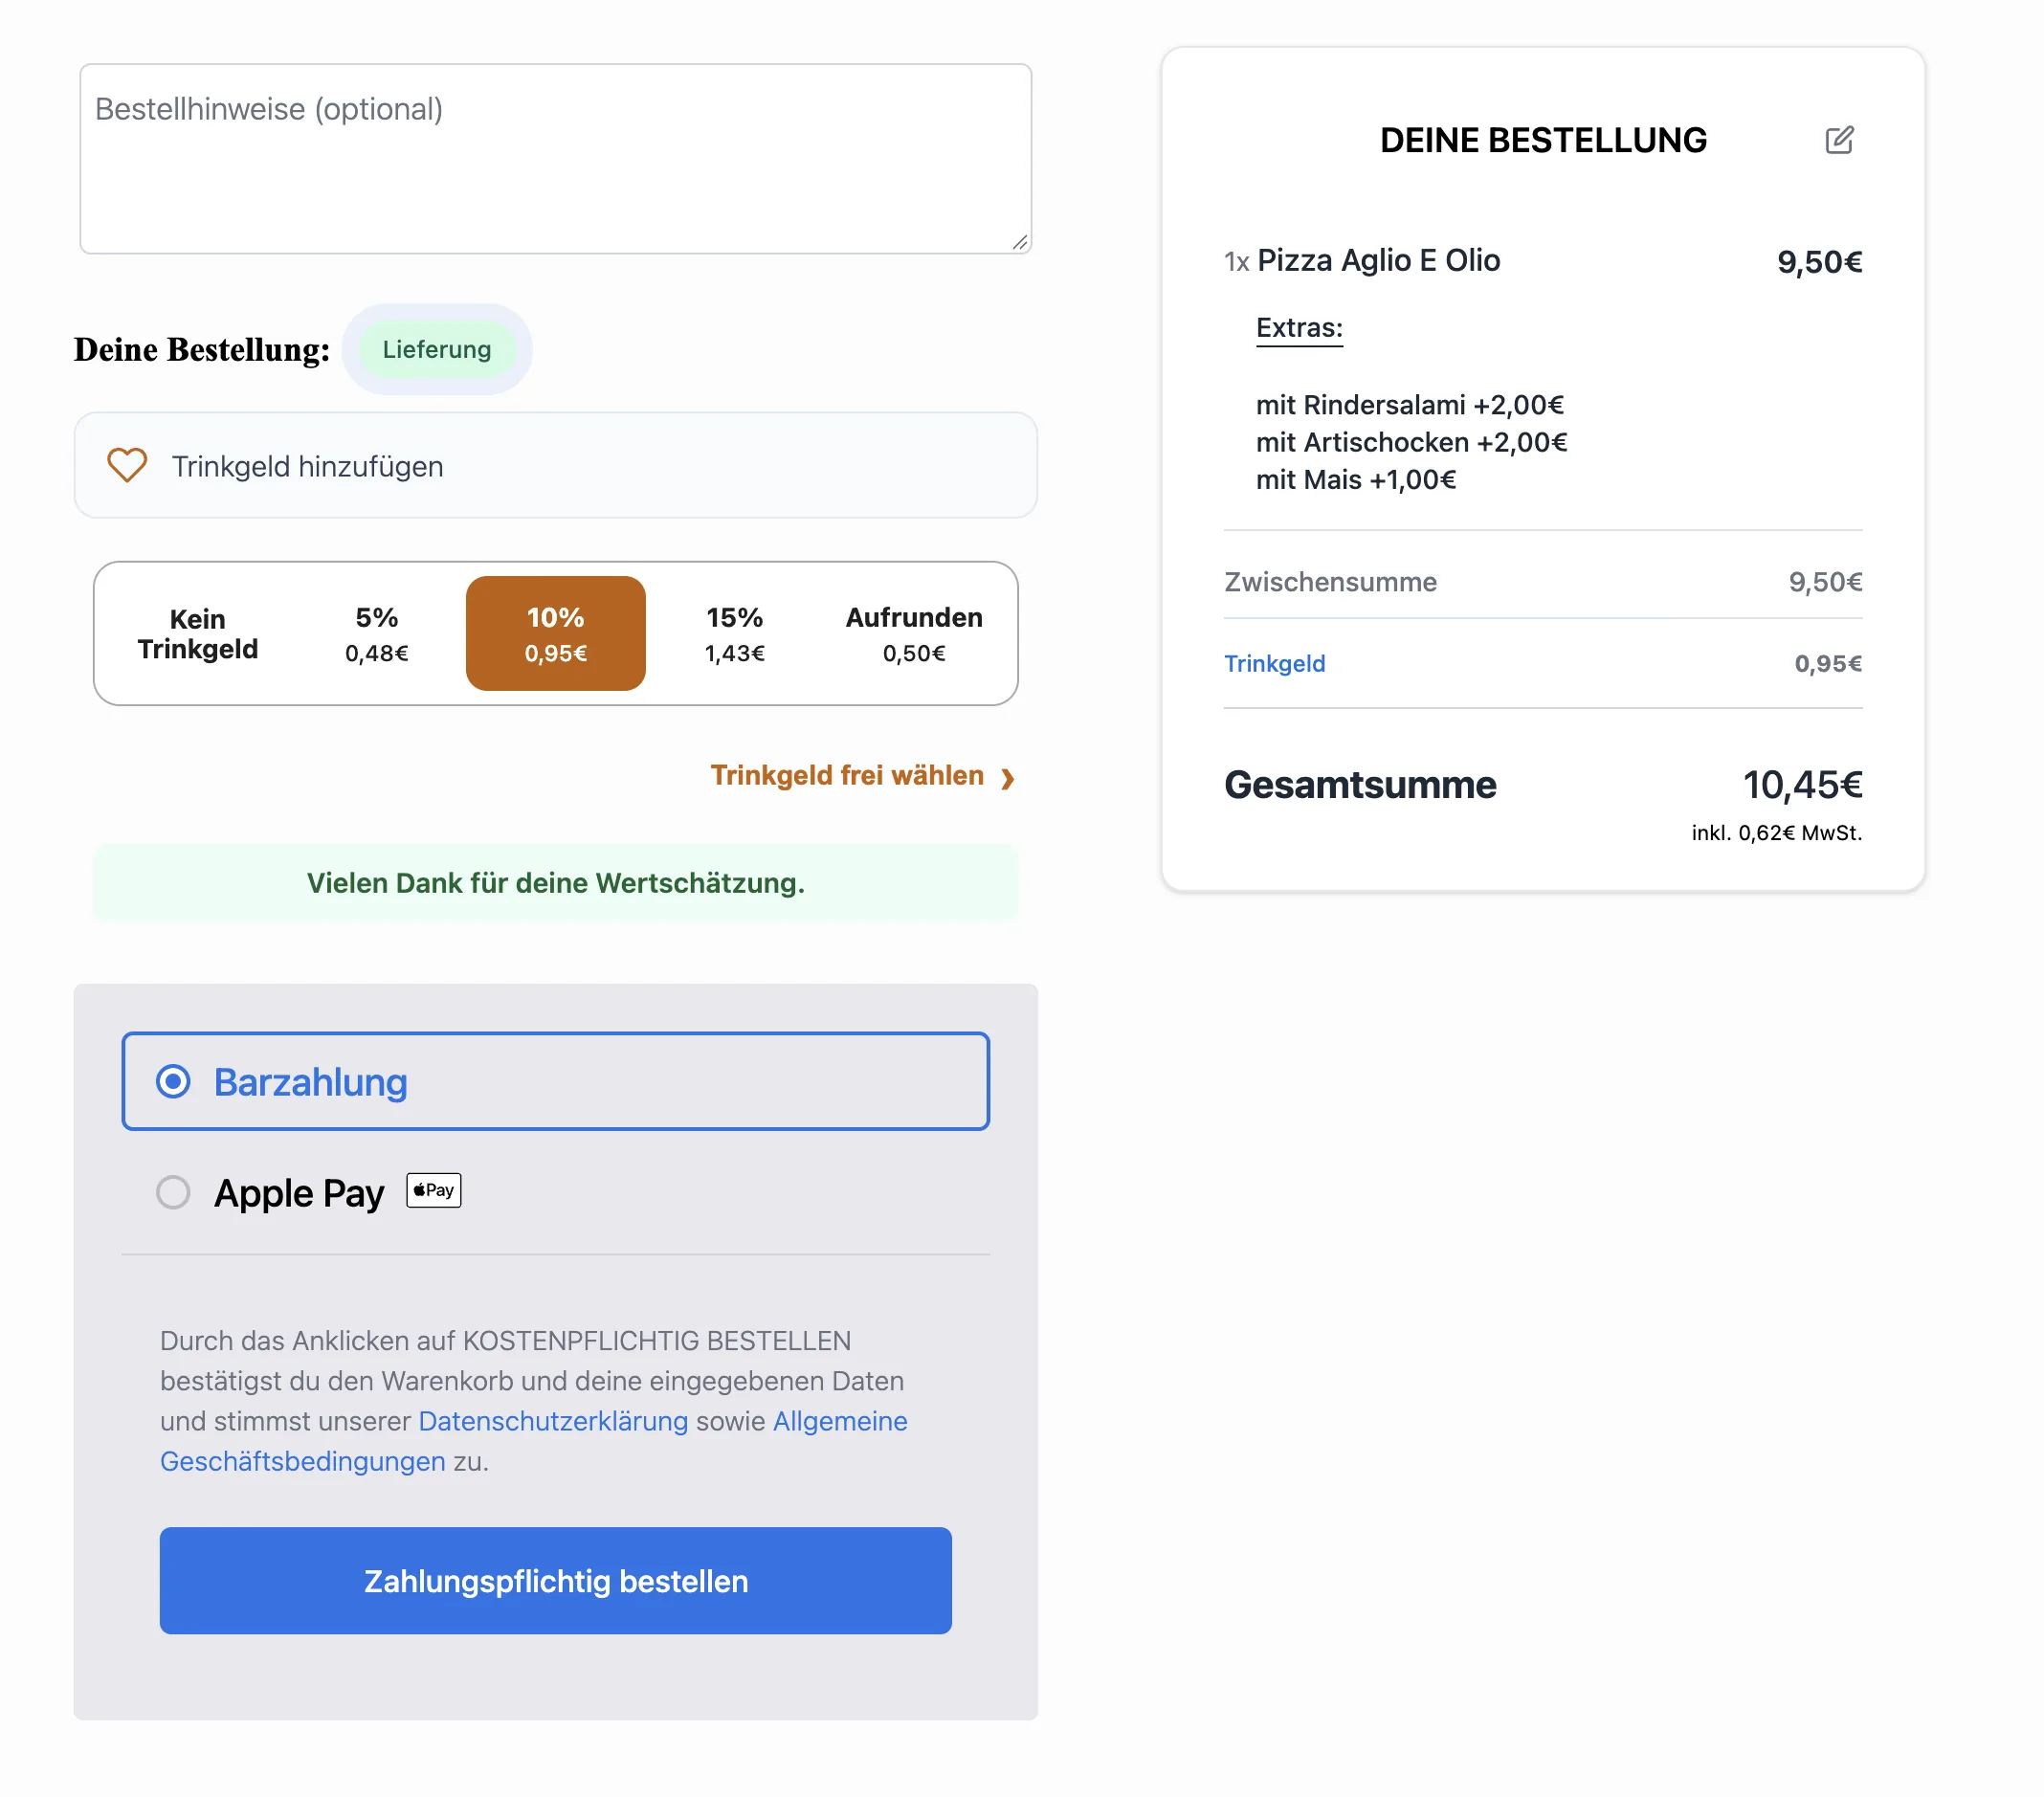2044x1797 pixels.
Task: Click into the Bestellhinweise text field
Action: tap(555, 158)
